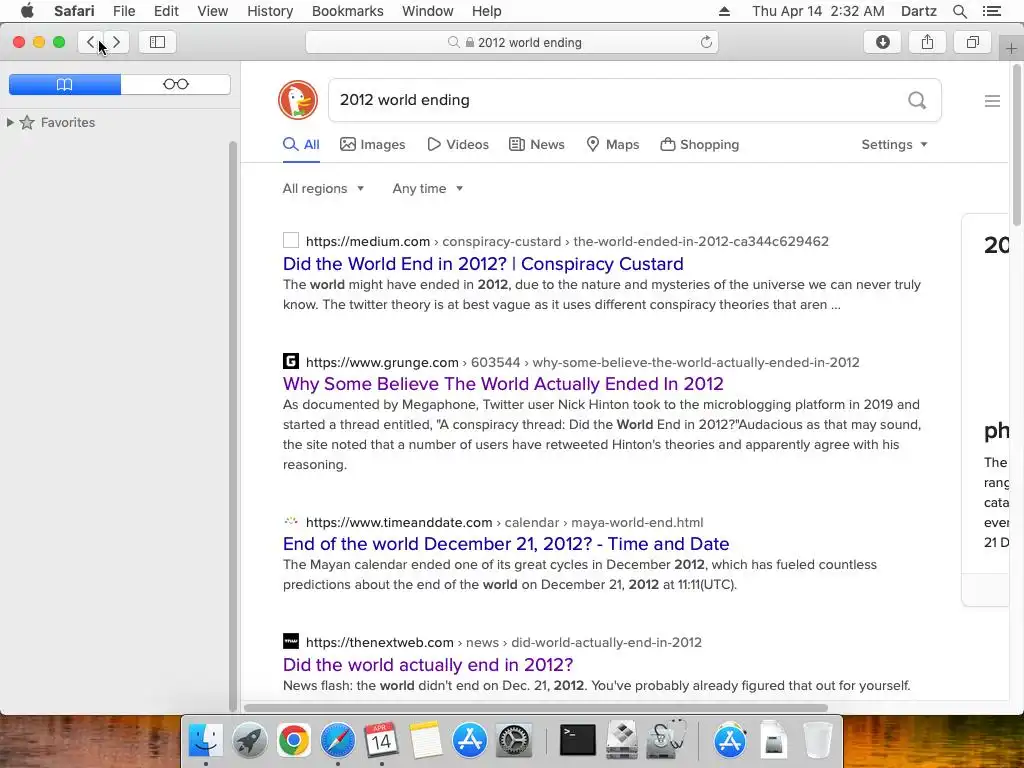The height and width of the screenshot is (768, 1024).
Task: Expand the Favorites folder triangle
Action: [10, 122]
